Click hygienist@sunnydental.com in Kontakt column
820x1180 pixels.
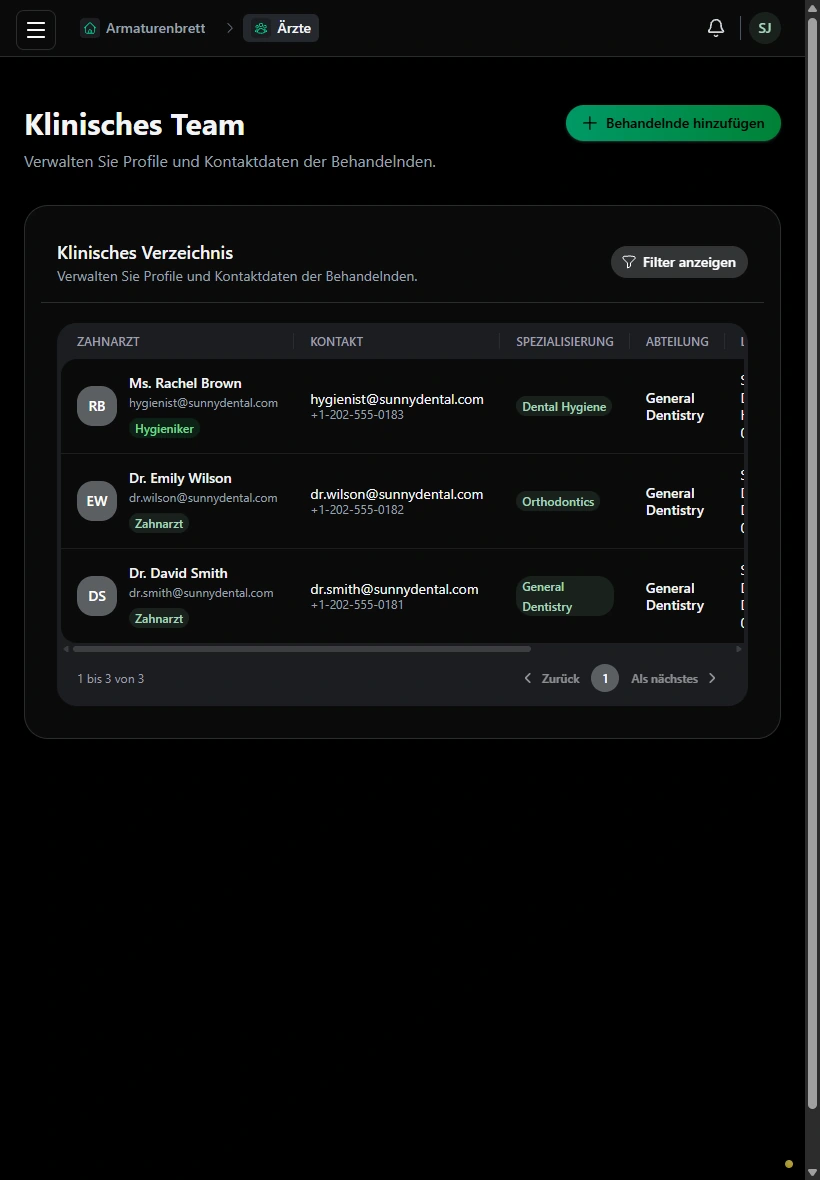396,400
